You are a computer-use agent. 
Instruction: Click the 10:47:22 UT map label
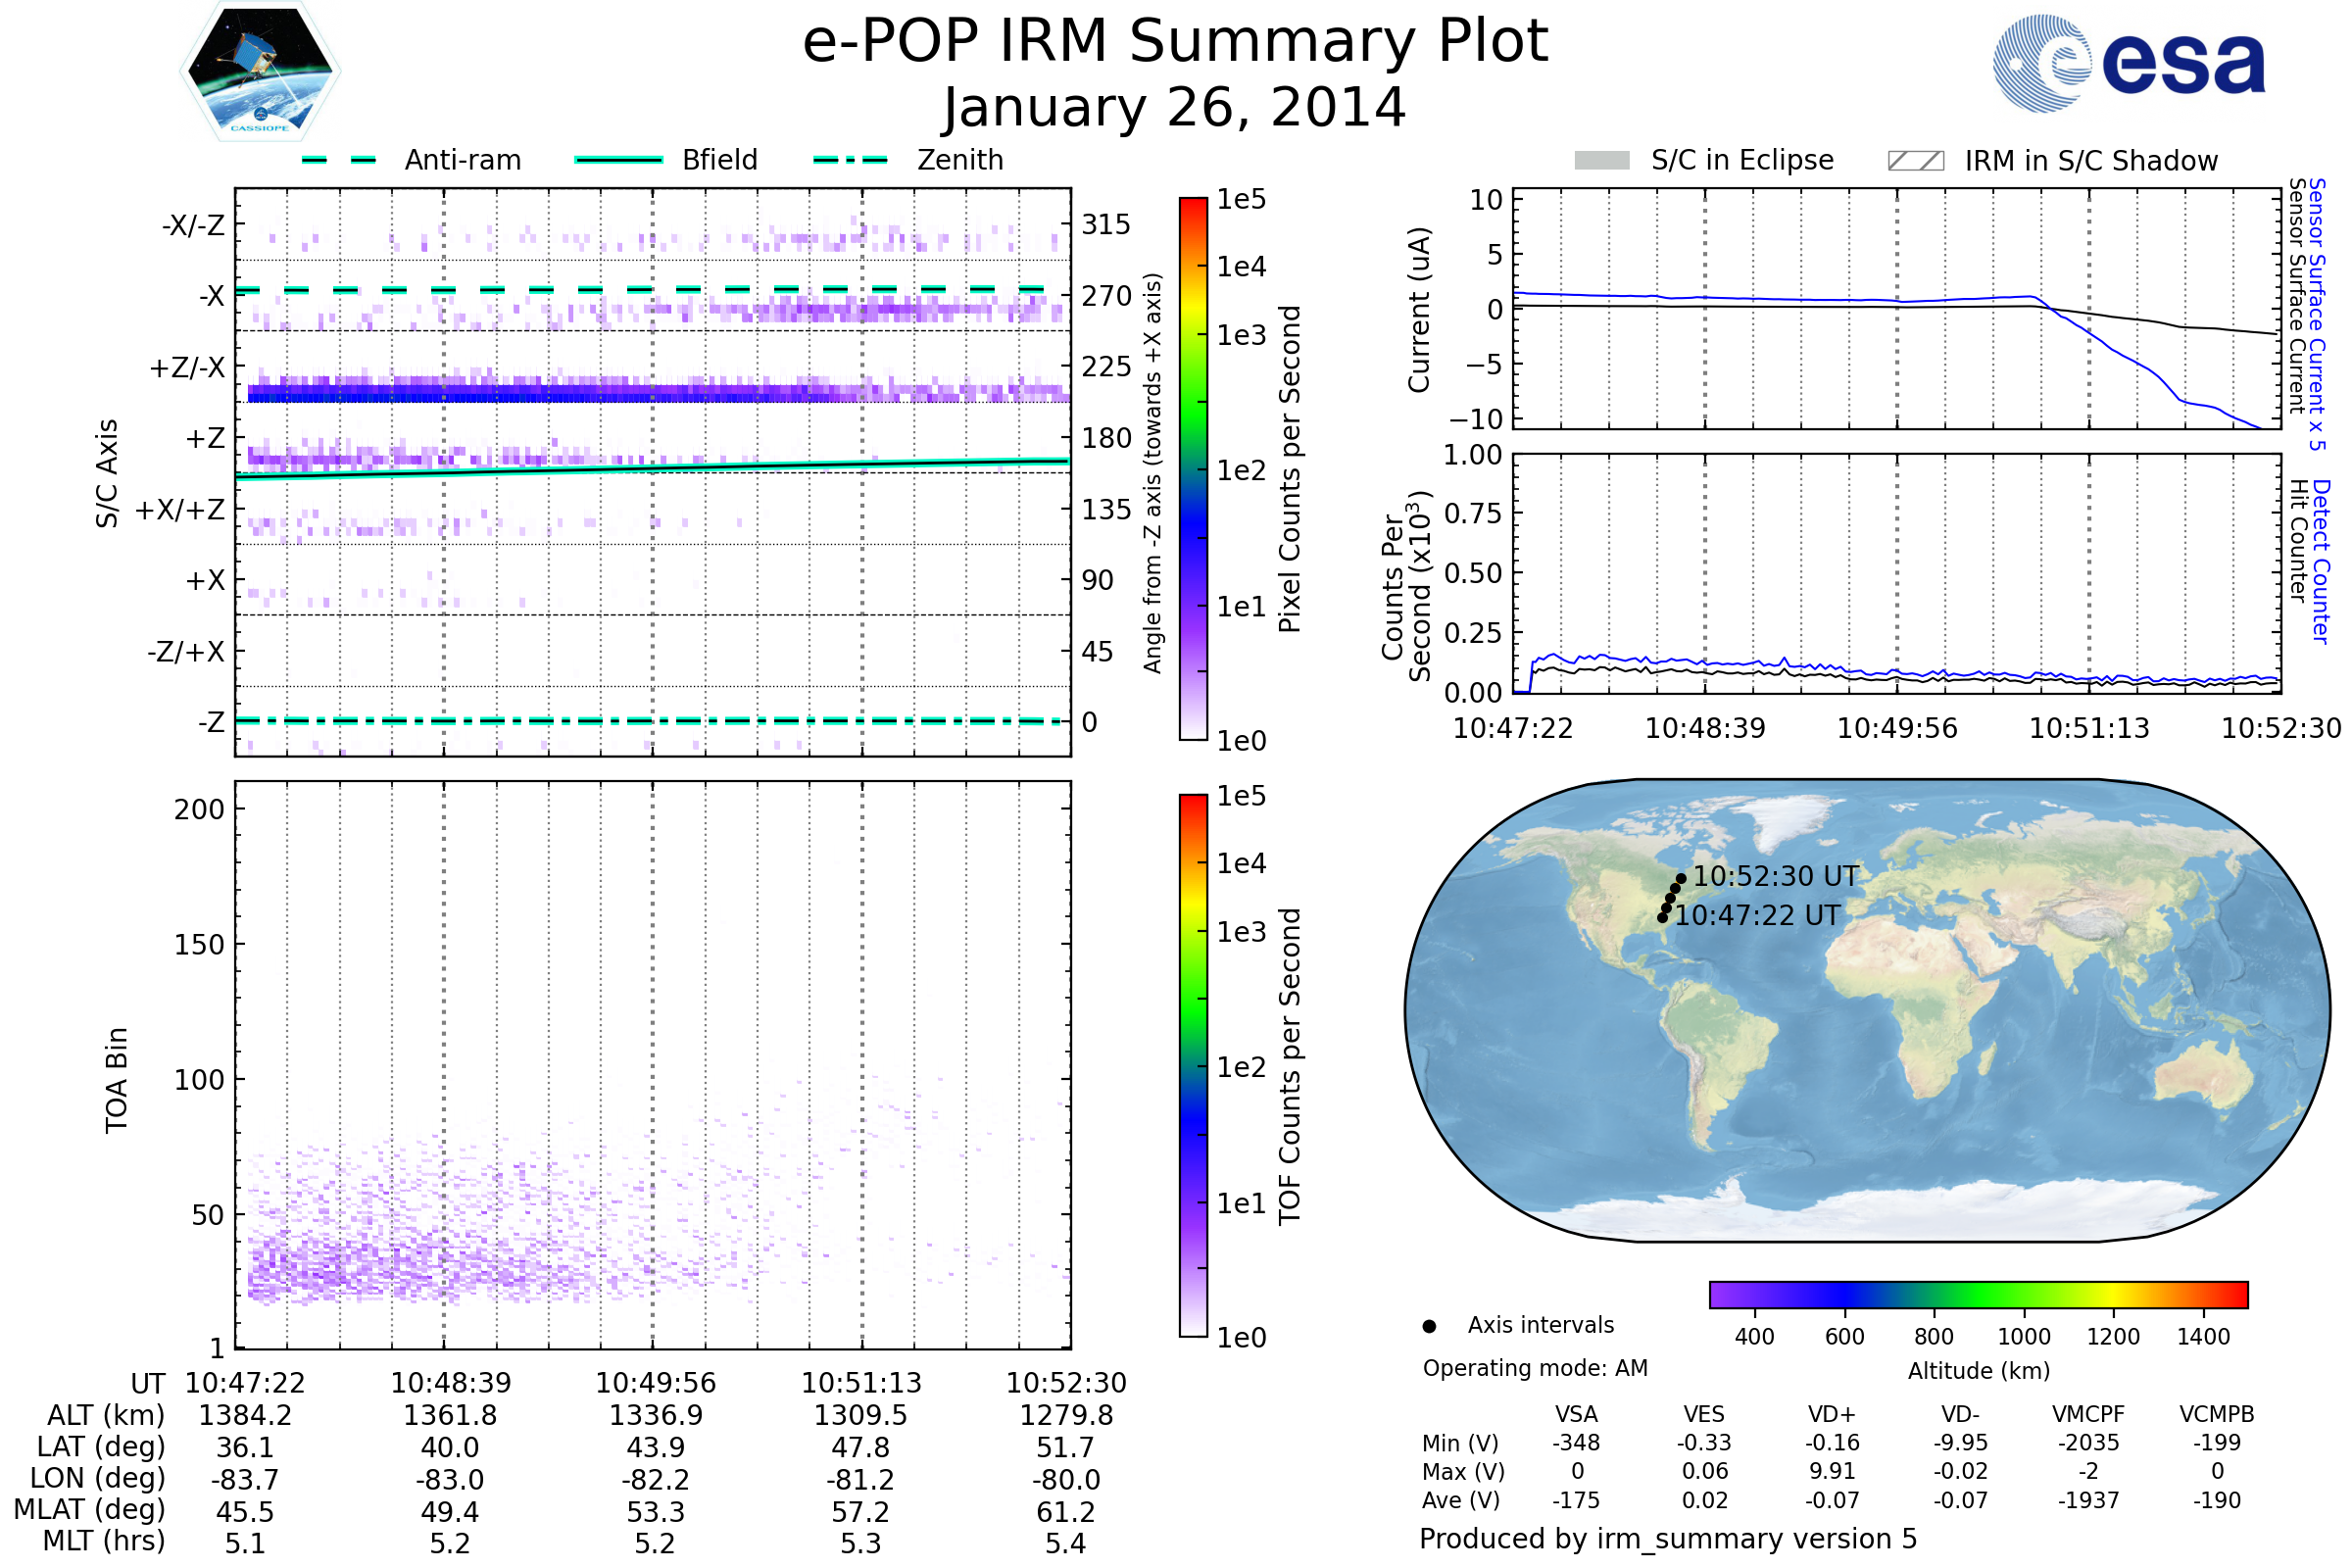pos(1757,916)
